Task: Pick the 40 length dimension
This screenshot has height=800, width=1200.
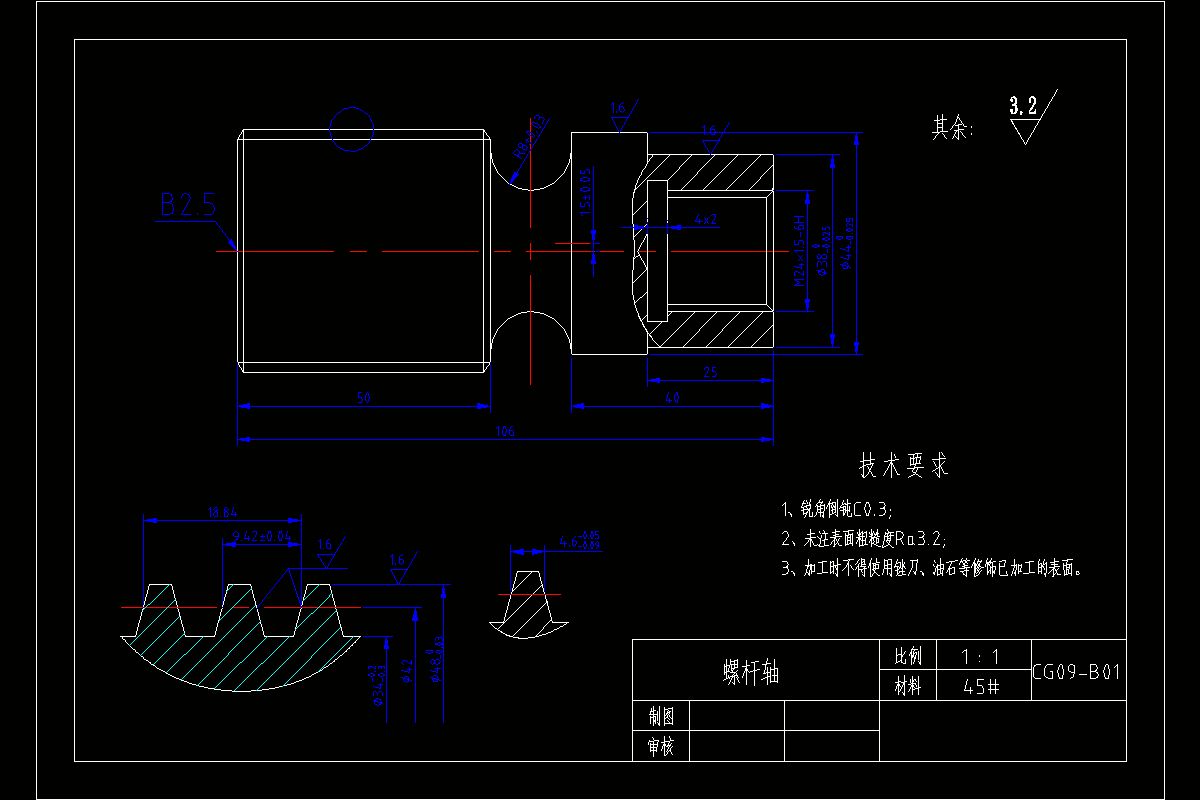Action: click(x=672, y=398)
